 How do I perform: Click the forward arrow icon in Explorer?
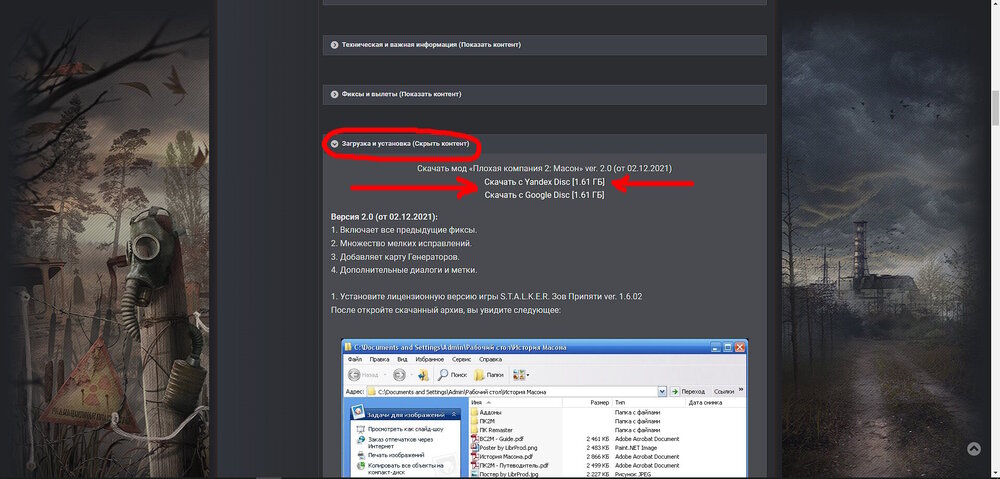click(x=399, y=375)
